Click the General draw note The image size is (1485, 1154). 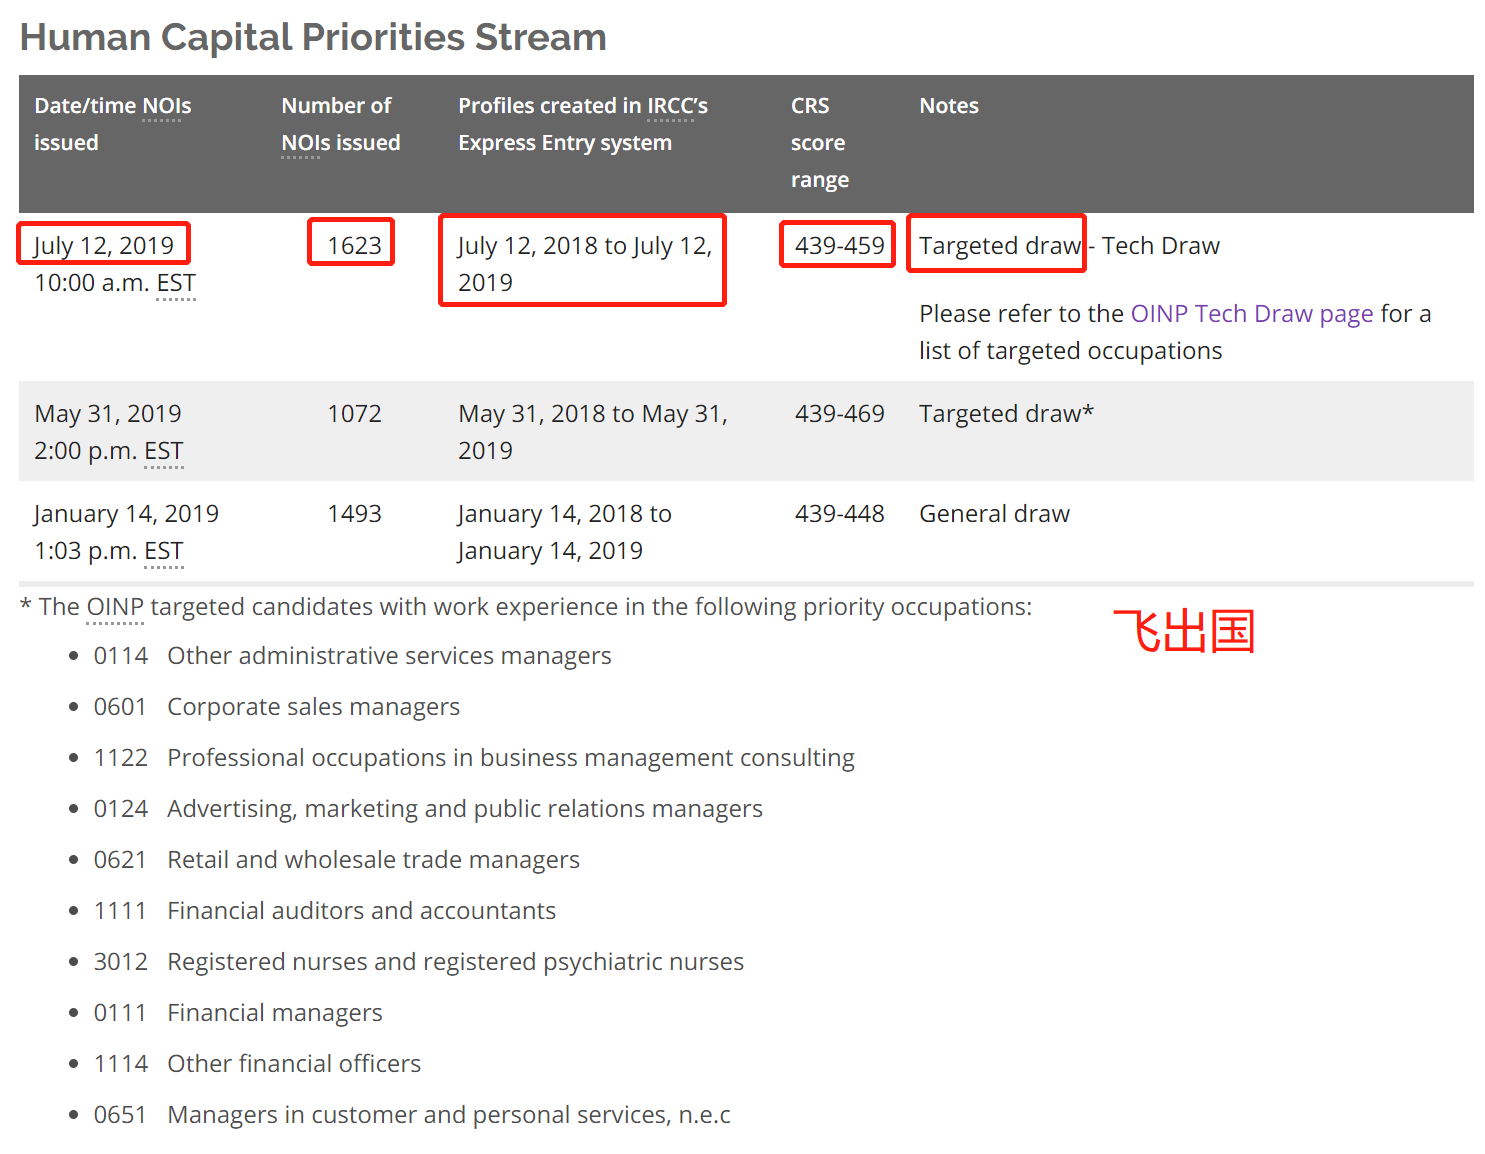pos(994,514)
